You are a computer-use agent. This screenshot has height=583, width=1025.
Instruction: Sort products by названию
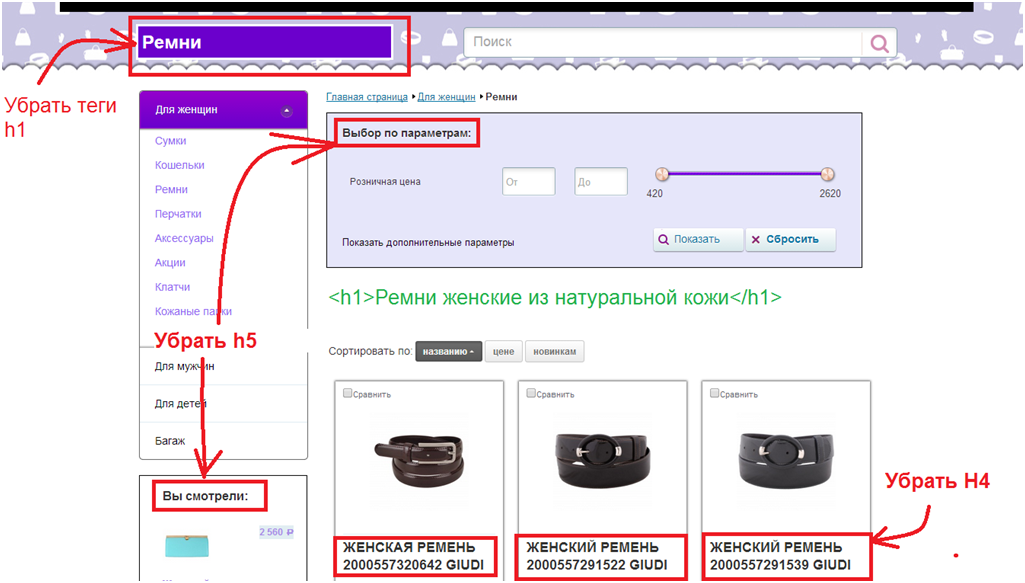tap(448, 352)
